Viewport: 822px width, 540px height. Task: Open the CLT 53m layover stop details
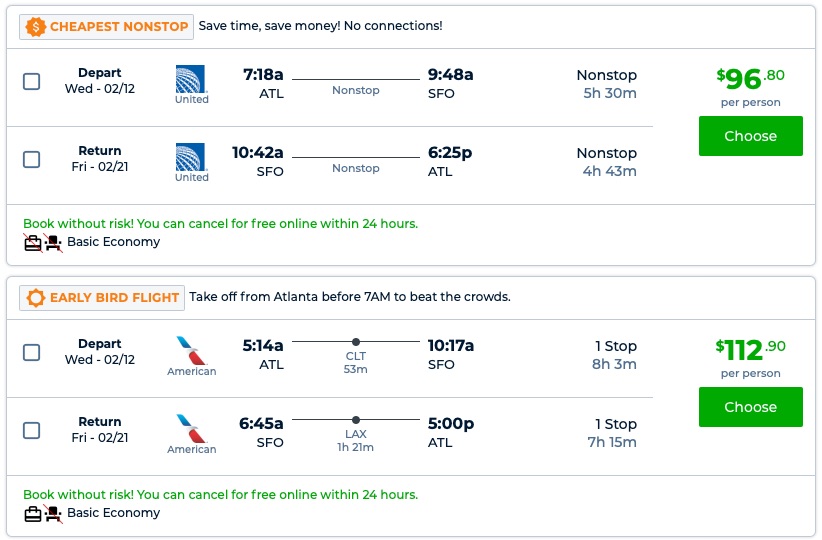coord(356,355)
